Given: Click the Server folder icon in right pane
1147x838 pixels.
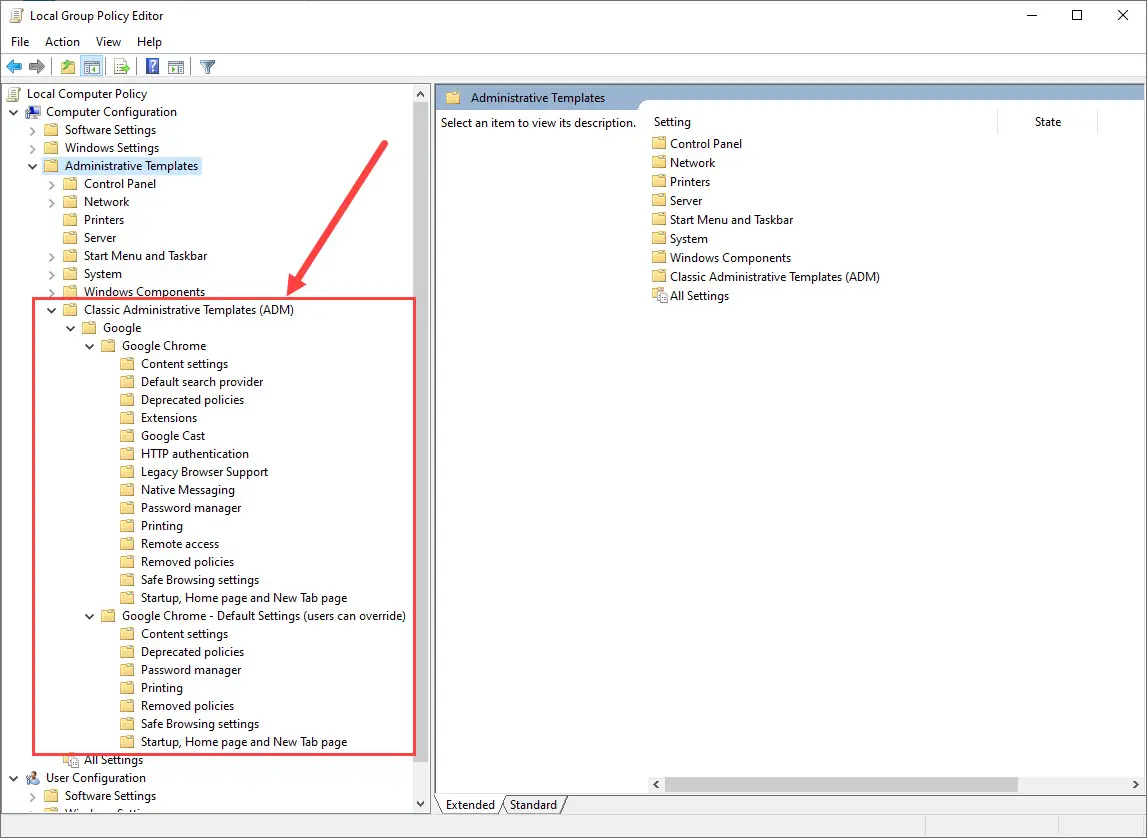Looking at the screenshot, I should [x=659, y=200].
